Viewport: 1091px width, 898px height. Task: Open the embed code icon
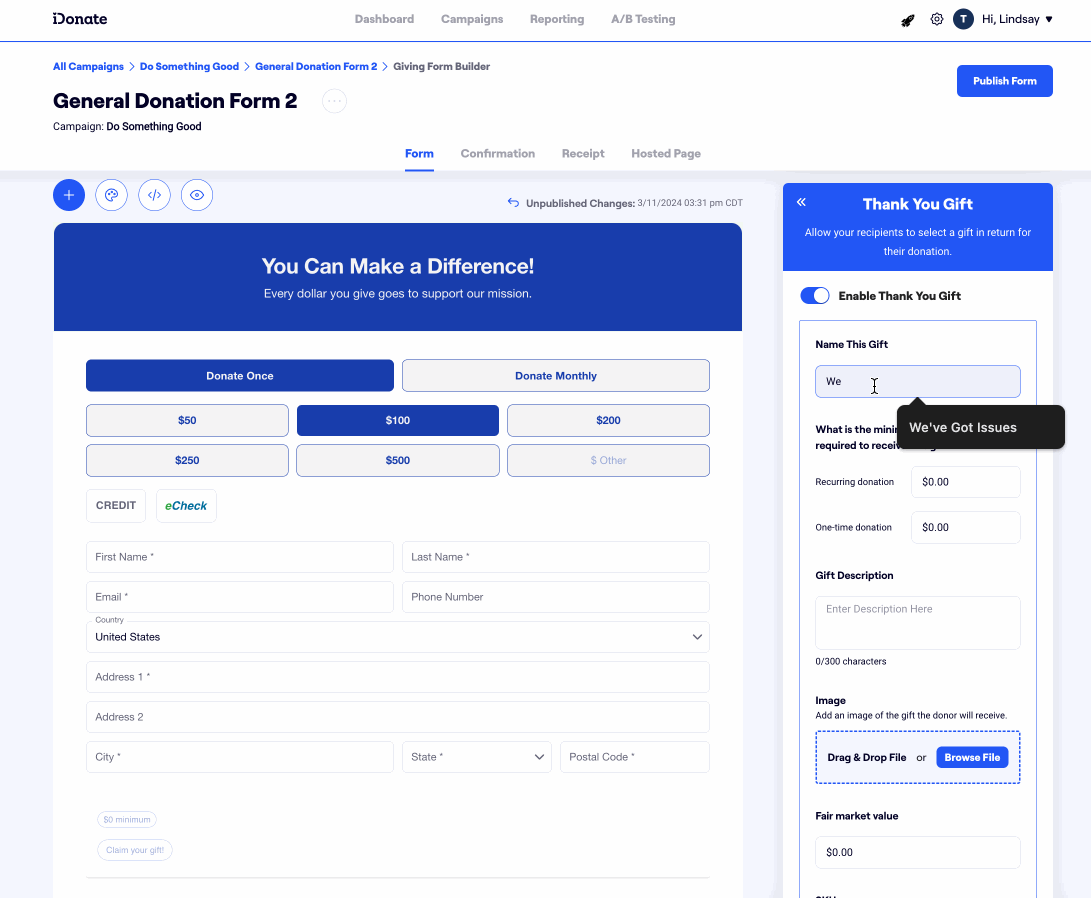[x=154, y=195]
